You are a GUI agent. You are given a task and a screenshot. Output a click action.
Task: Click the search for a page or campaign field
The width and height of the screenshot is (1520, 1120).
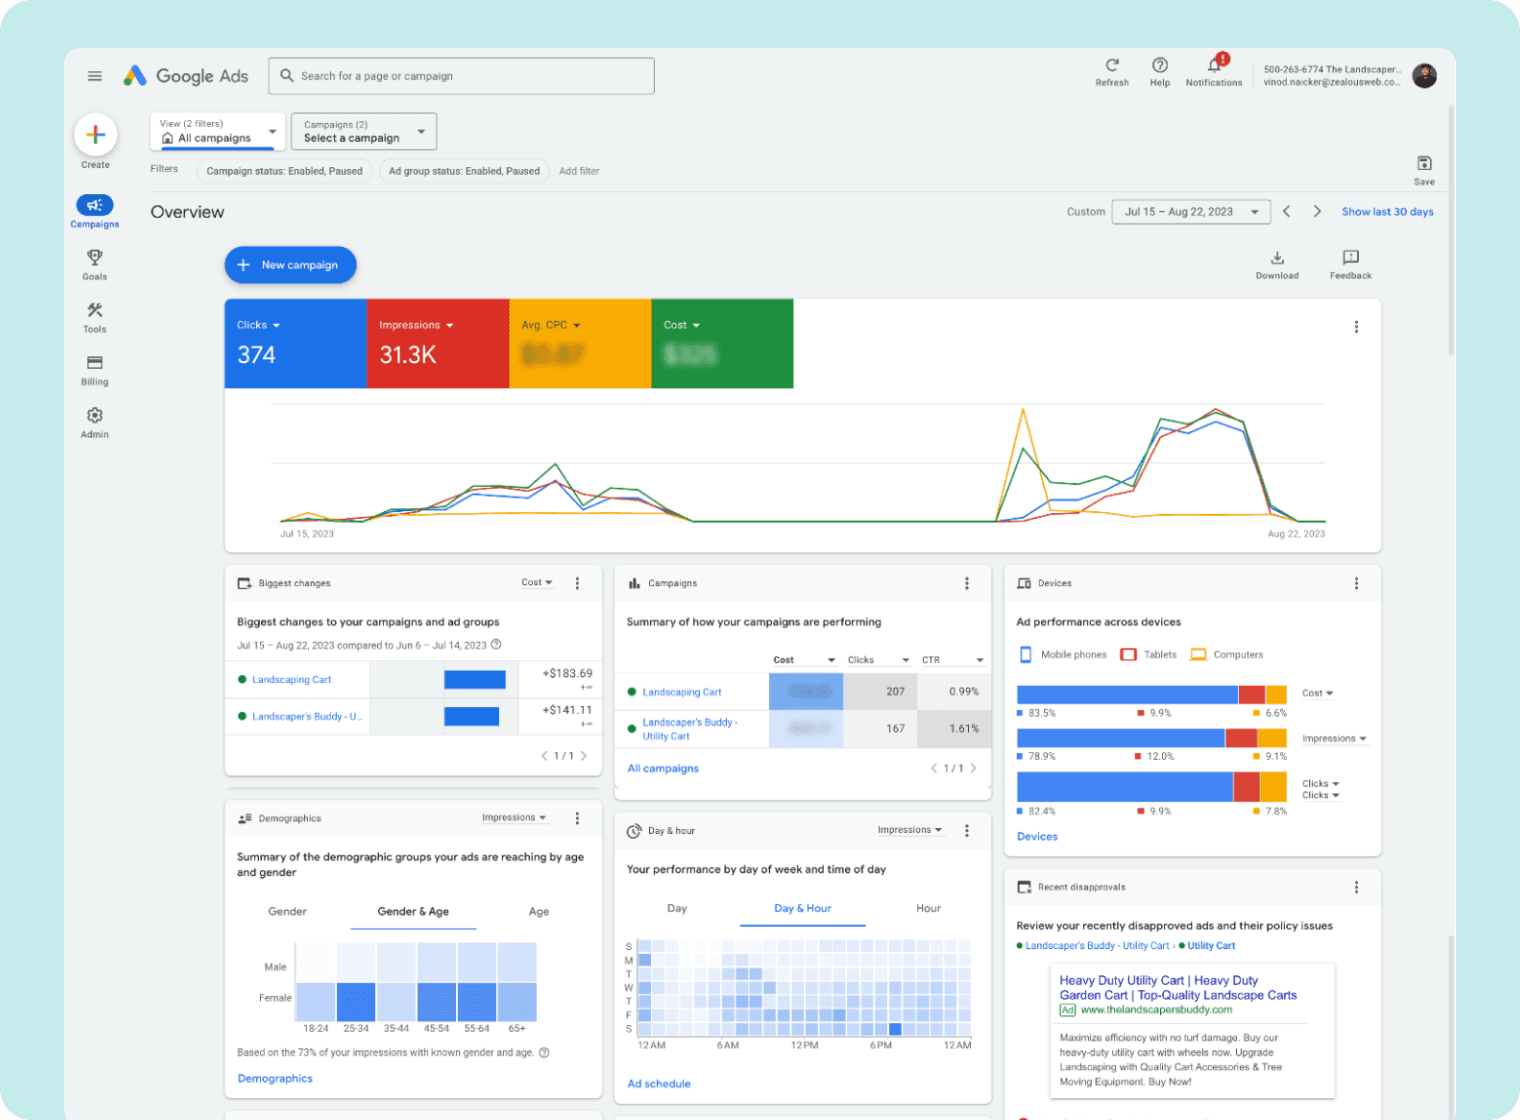click(460, 75)
